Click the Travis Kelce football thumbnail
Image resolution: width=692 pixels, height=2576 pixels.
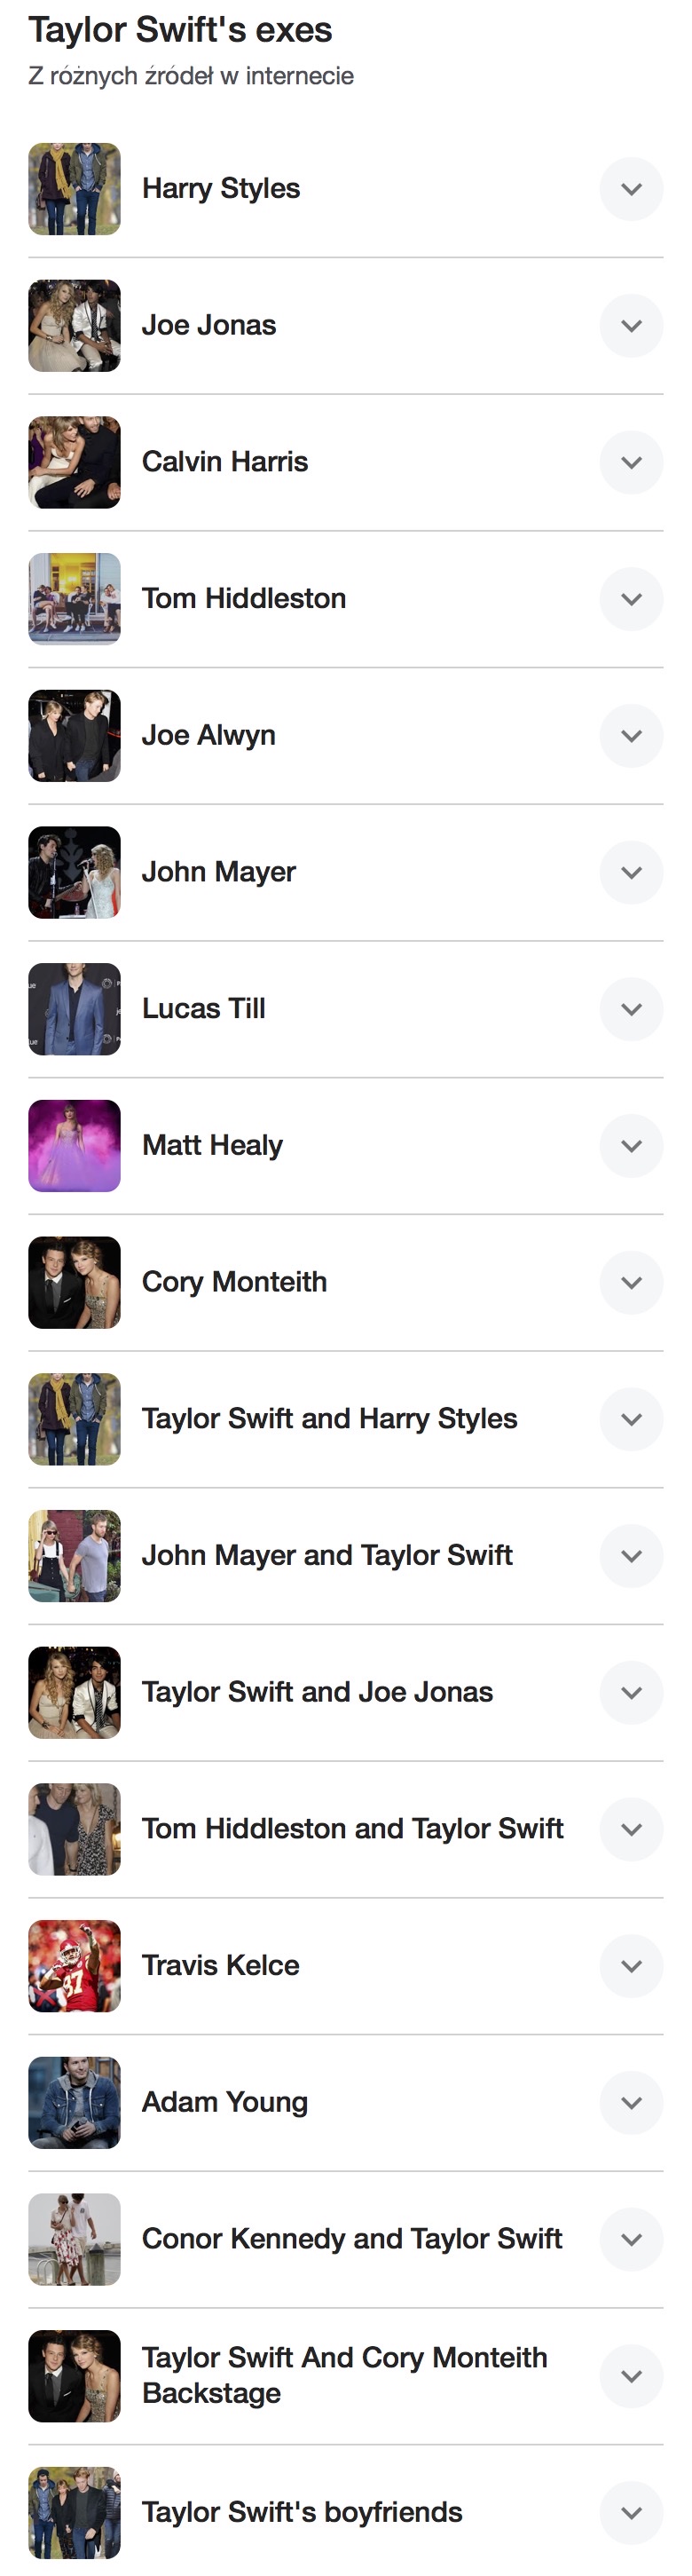(74, 1966)
